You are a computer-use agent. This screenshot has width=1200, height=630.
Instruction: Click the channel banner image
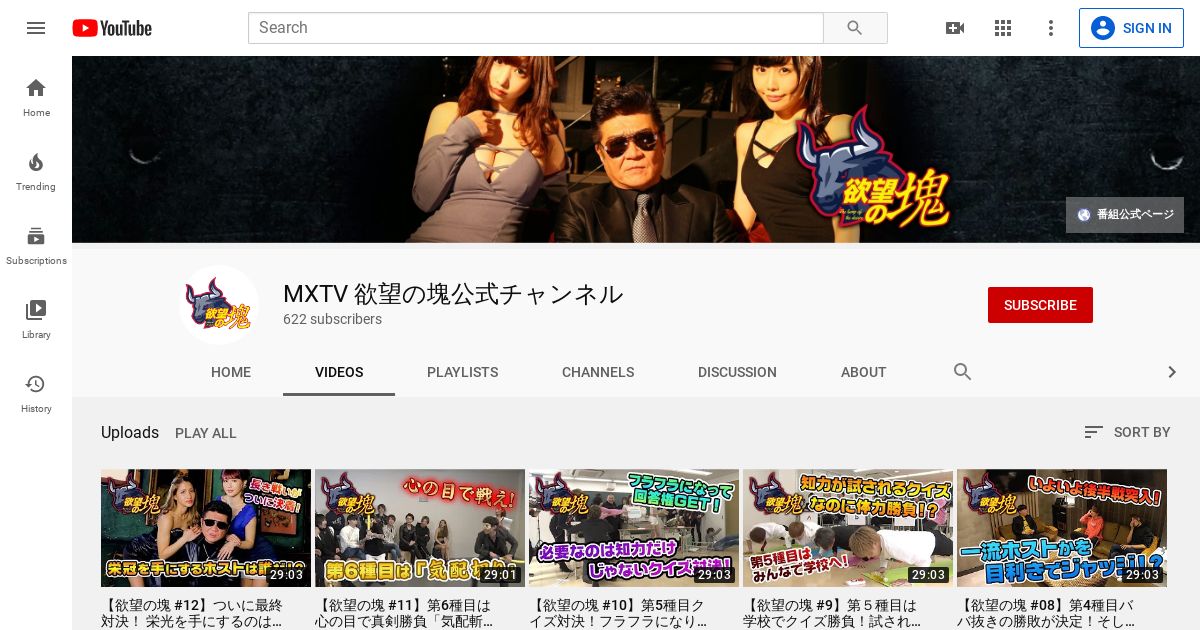(636, 149)
